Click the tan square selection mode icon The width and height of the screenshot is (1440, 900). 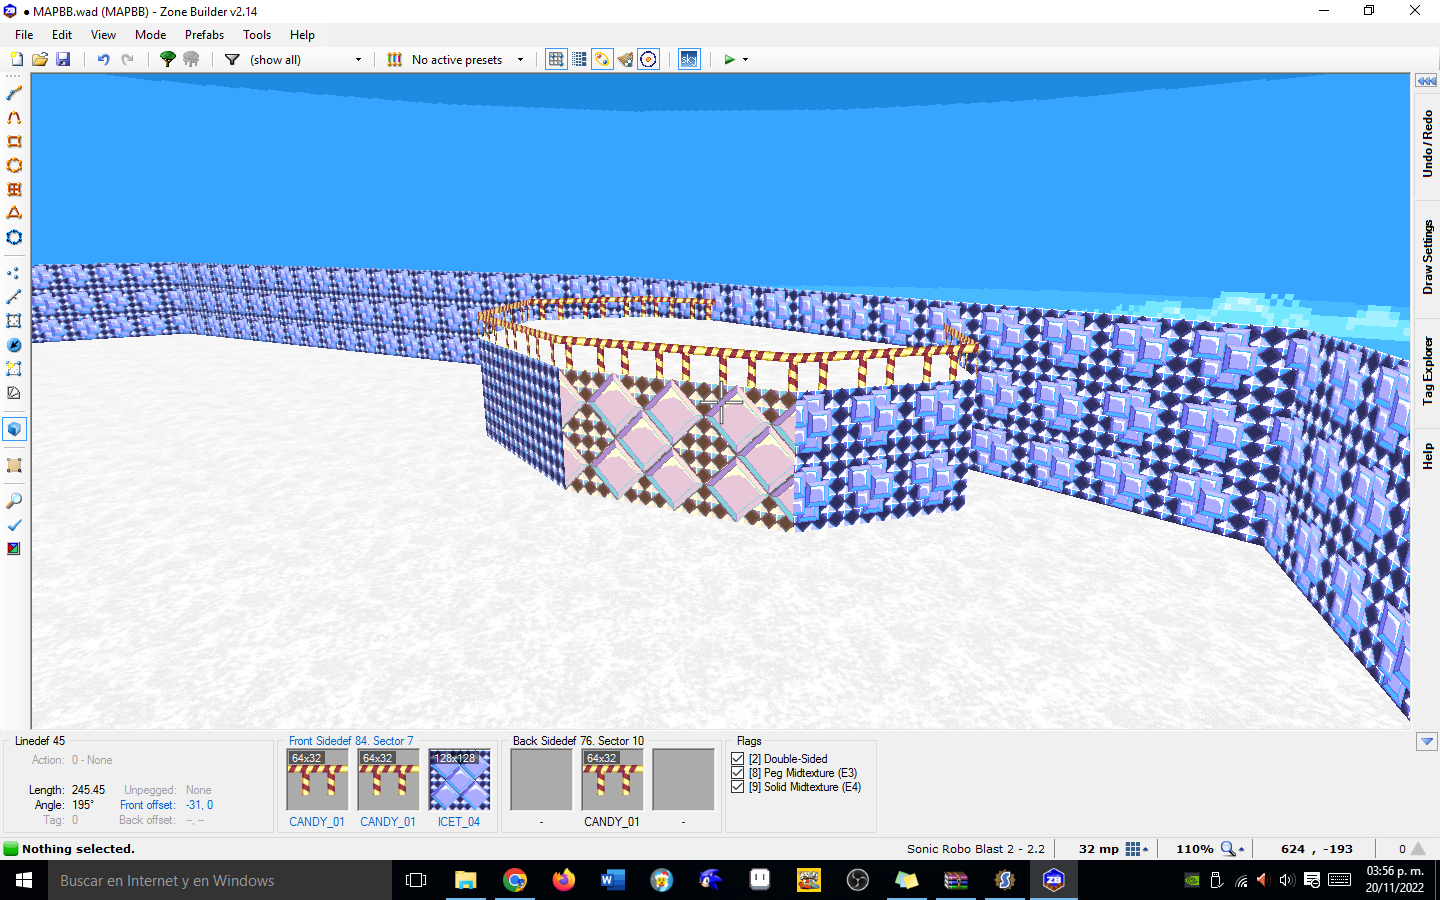[14, 465]
